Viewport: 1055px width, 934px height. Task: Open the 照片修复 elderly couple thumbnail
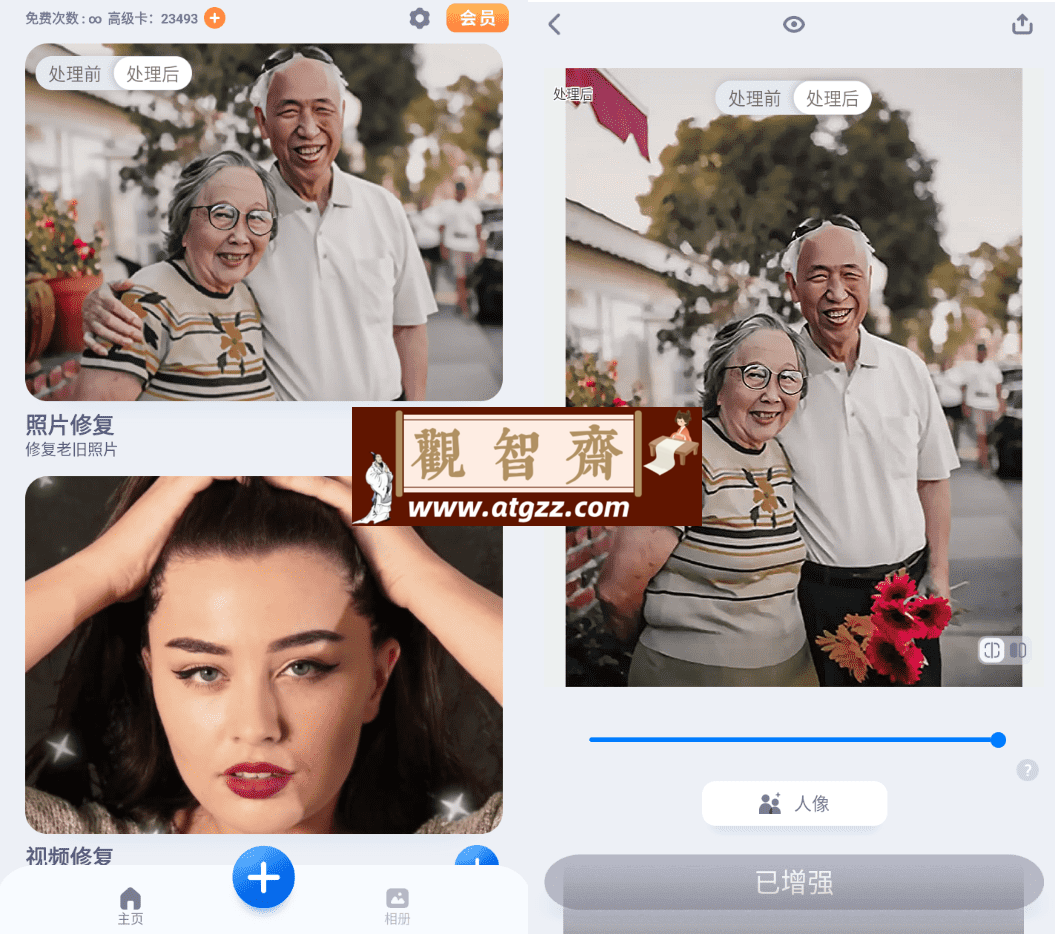pyautogui.click(x=264, y=222)
